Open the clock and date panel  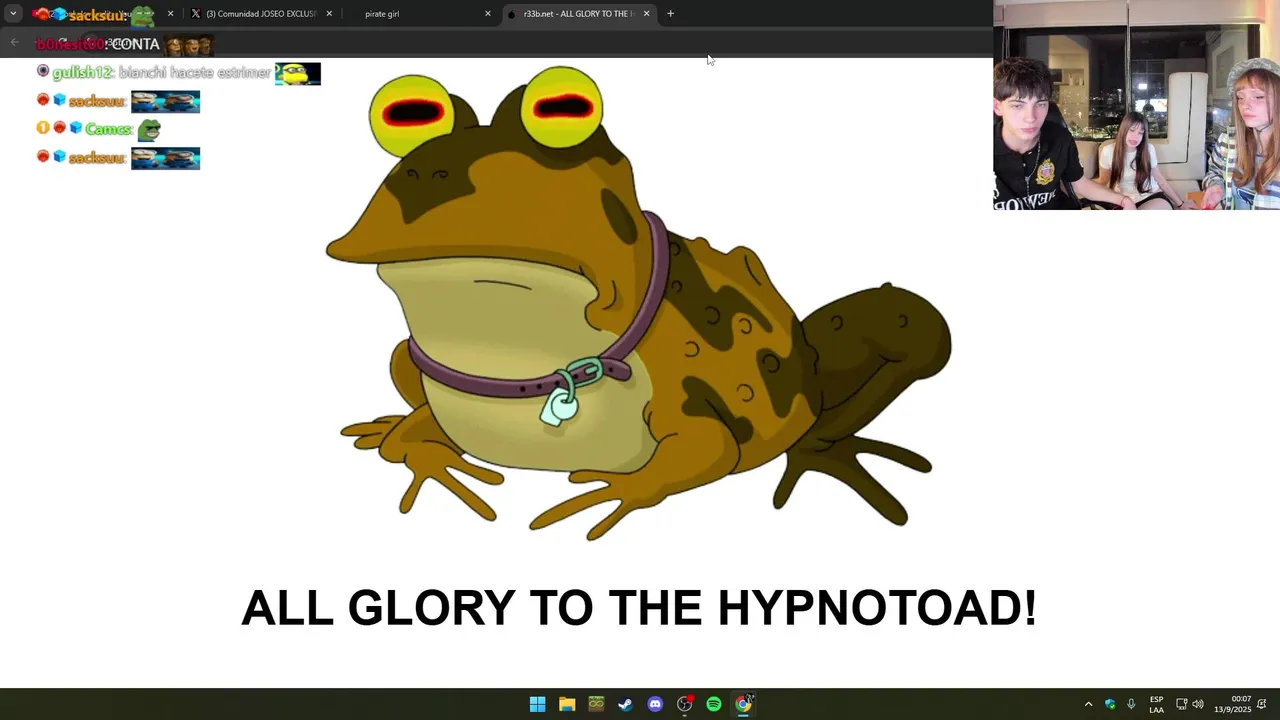click(x=1233, y=704)
